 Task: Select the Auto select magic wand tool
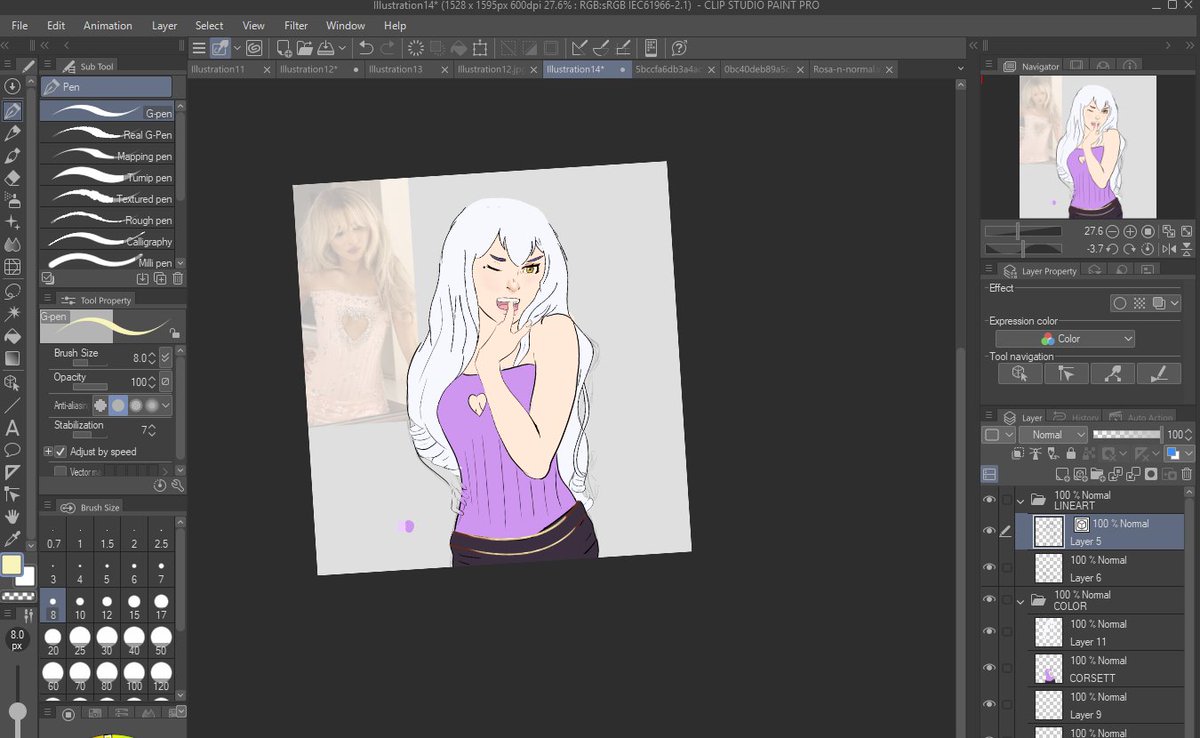pyautogui.click(x=12, y=314)
